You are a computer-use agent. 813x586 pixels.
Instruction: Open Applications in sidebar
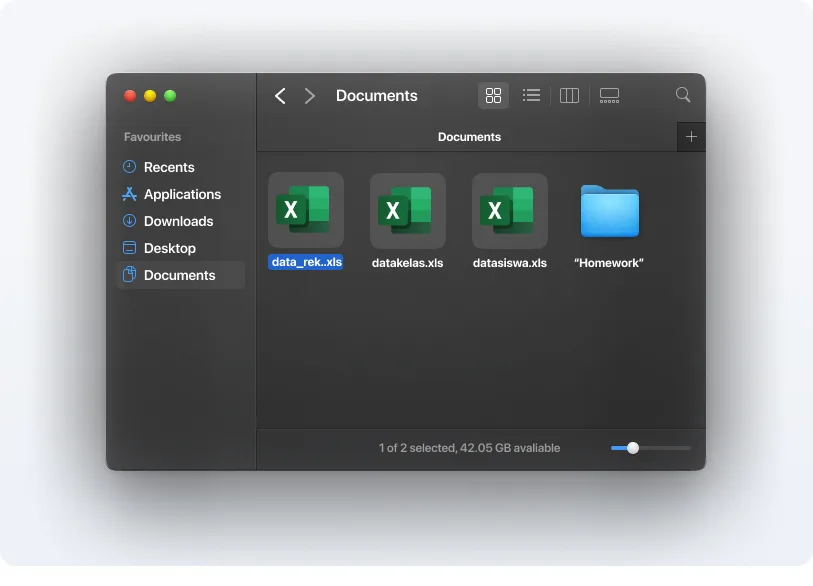pyautogui.click(x=181, y=194)
